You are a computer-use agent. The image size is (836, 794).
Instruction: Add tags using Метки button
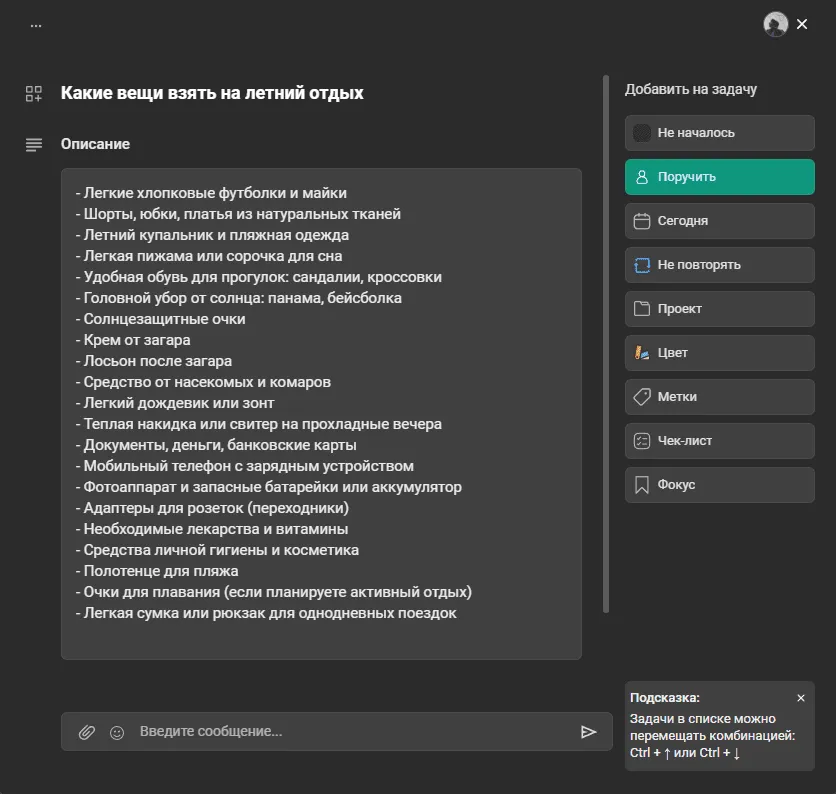[x=719, y=397]
